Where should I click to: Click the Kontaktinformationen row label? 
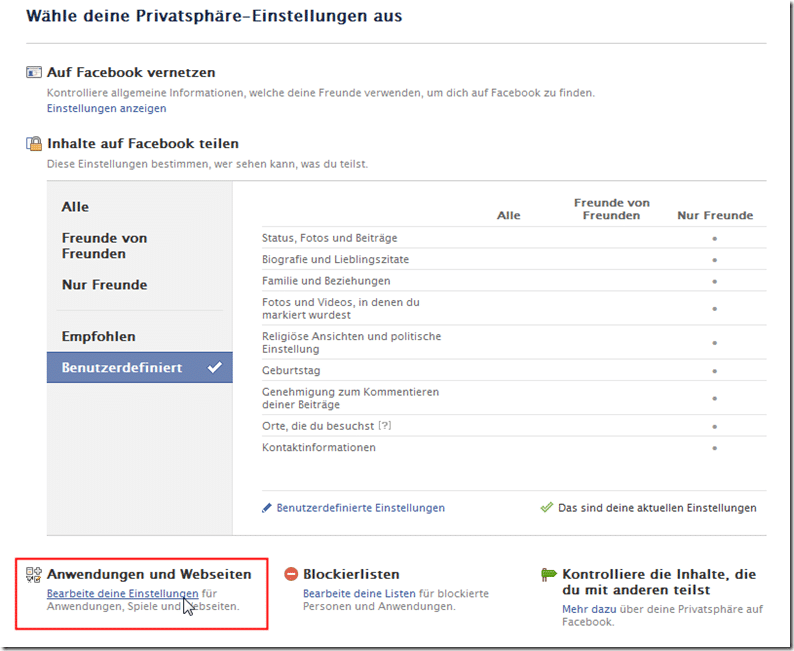[319, 447]
